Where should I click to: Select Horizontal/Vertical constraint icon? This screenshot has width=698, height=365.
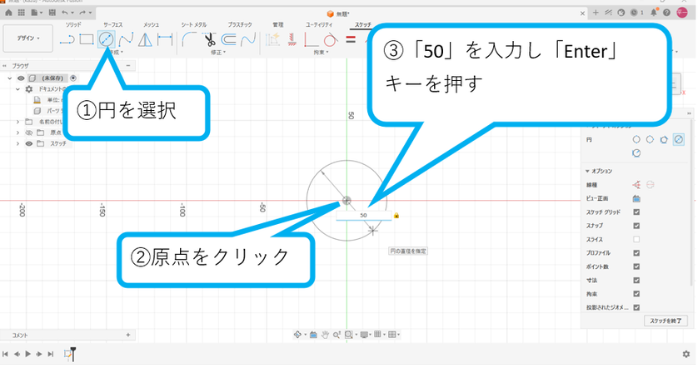311,40
